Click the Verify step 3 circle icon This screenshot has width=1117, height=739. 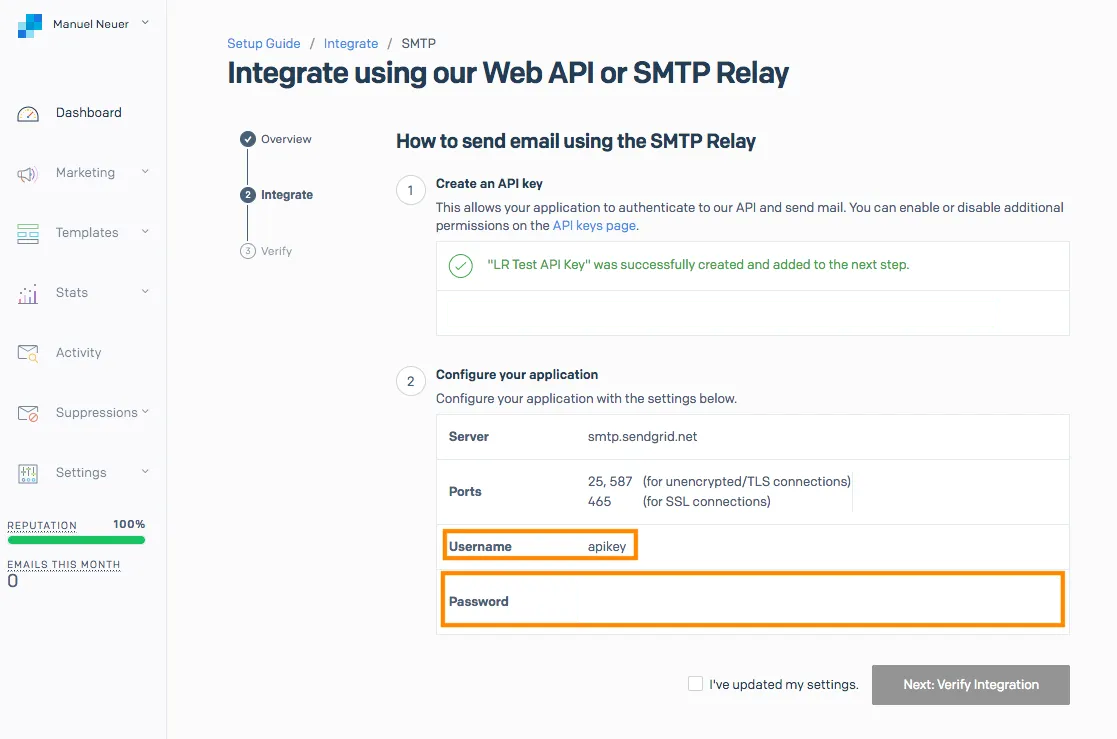248,251
